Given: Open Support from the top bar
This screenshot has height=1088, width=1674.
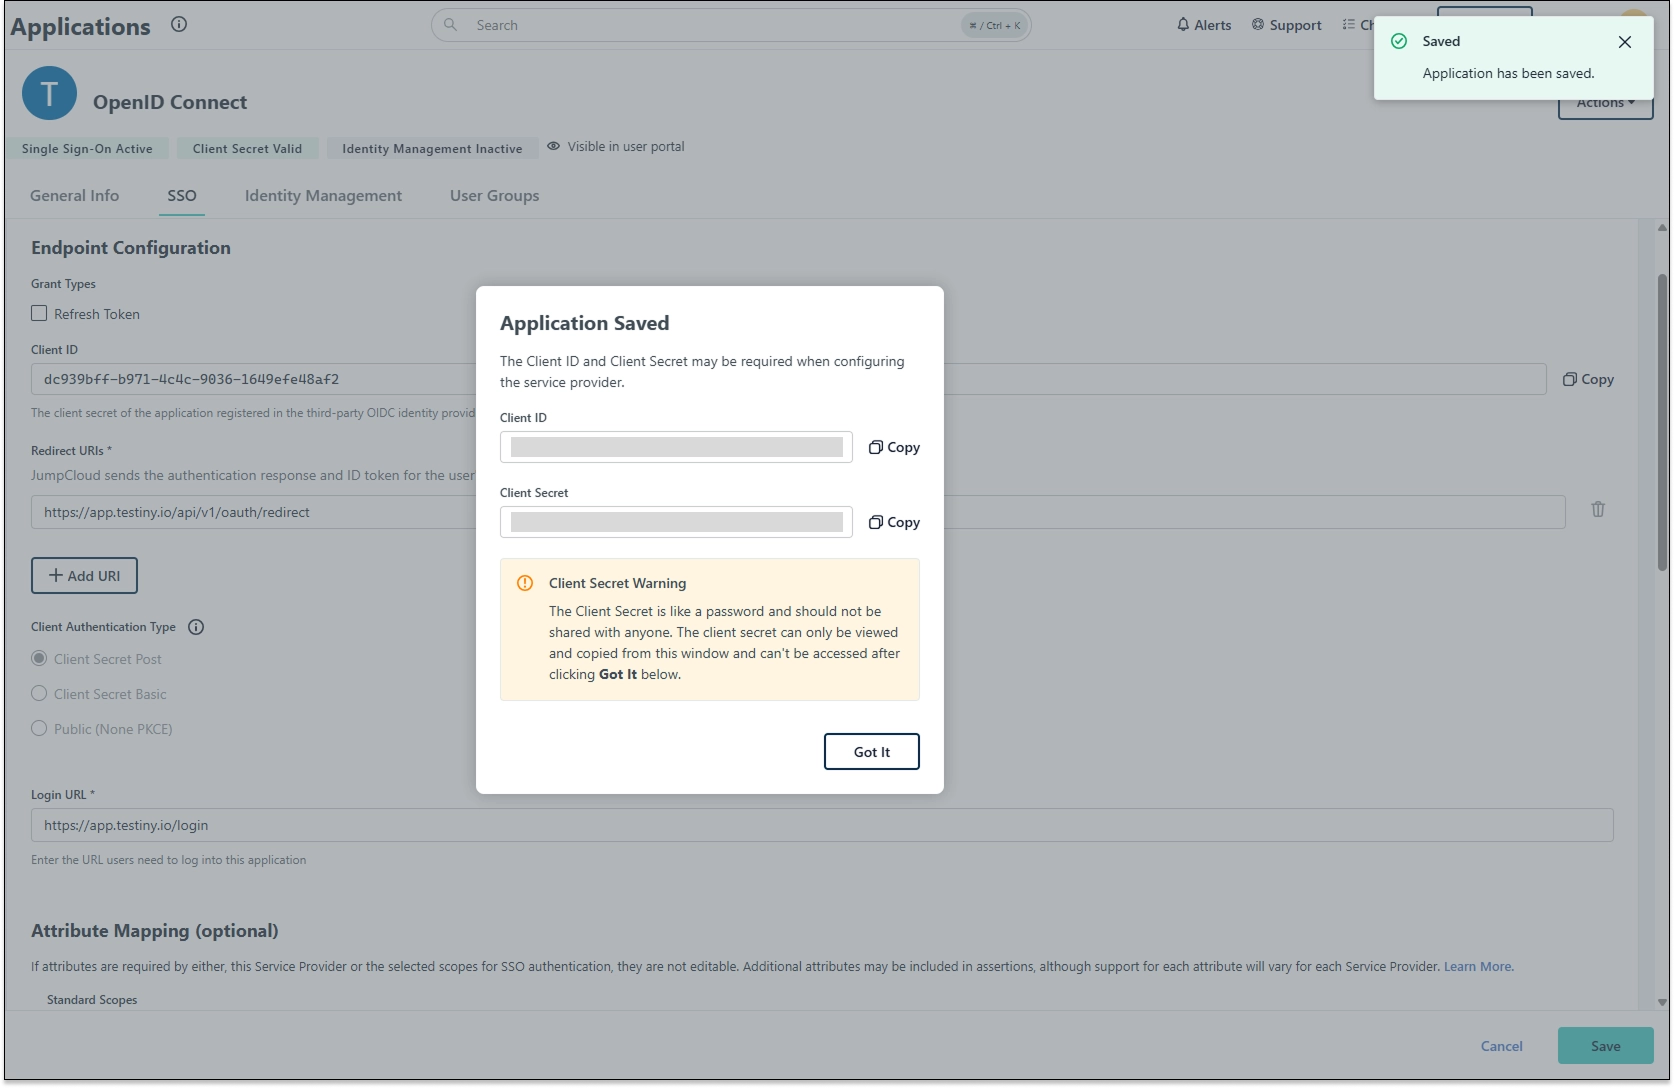Looking at the screenshot, I should click(1286, 25).
